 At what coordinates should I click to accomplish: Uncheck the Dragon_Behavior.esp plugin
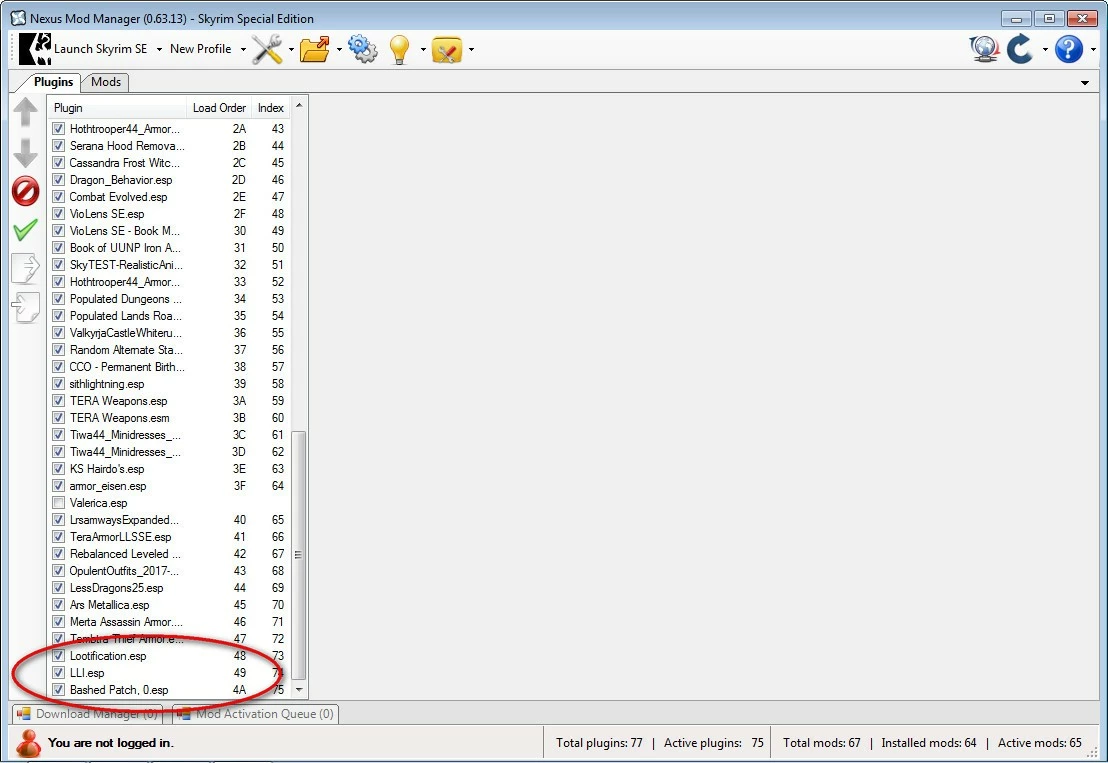pyautogui.click(x=59, y=180)
